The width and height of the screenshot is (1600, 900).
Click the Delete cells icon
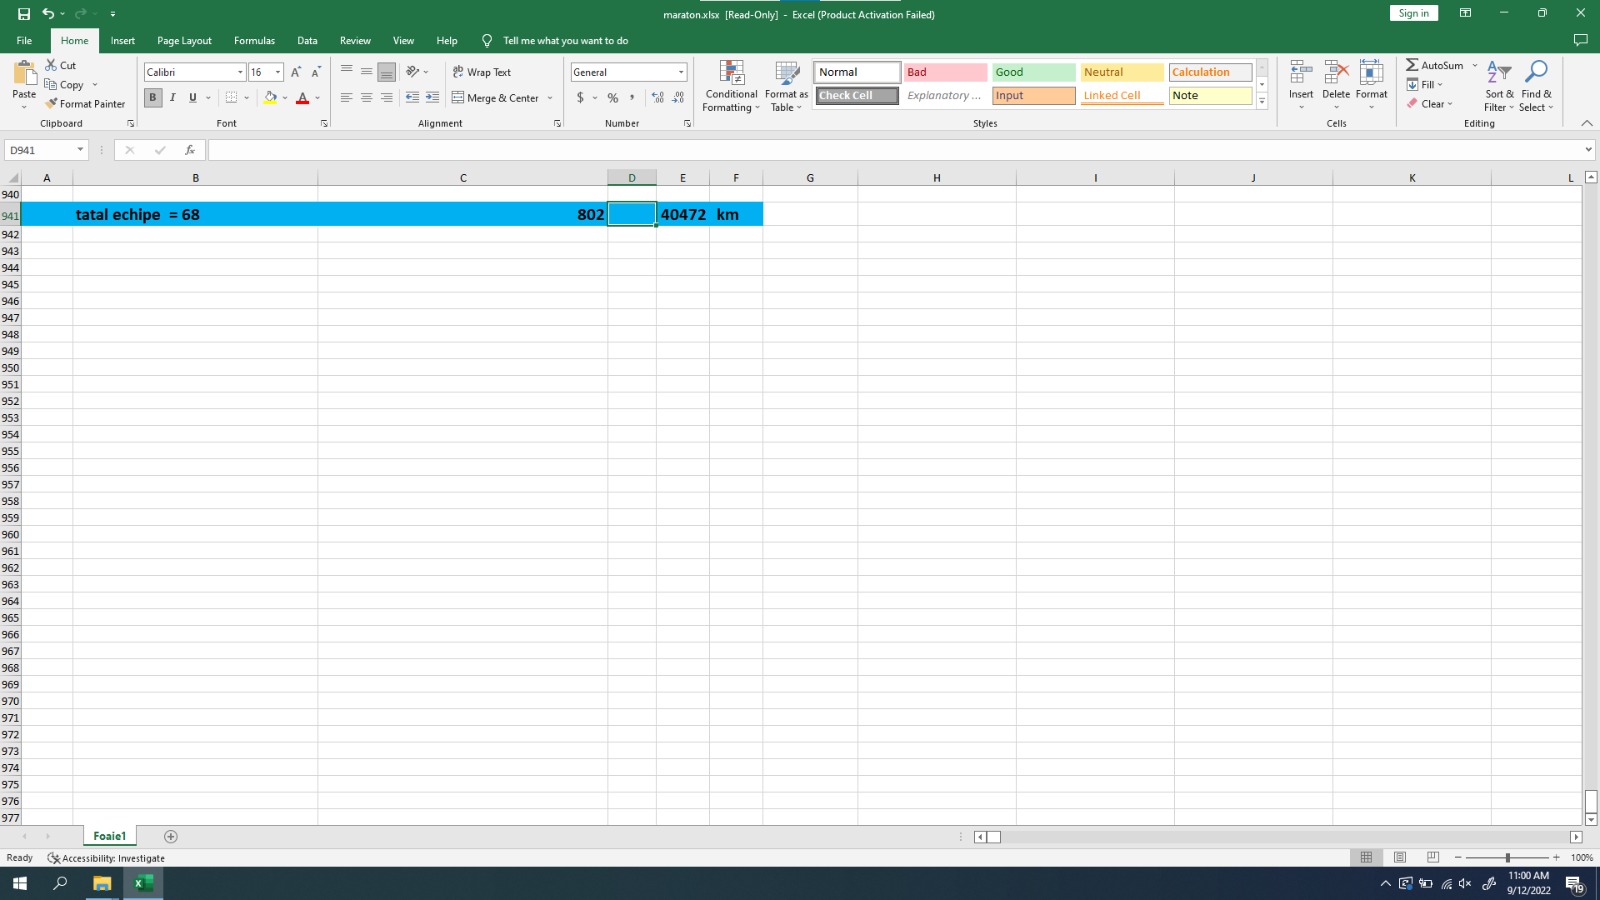[1336, 73]
